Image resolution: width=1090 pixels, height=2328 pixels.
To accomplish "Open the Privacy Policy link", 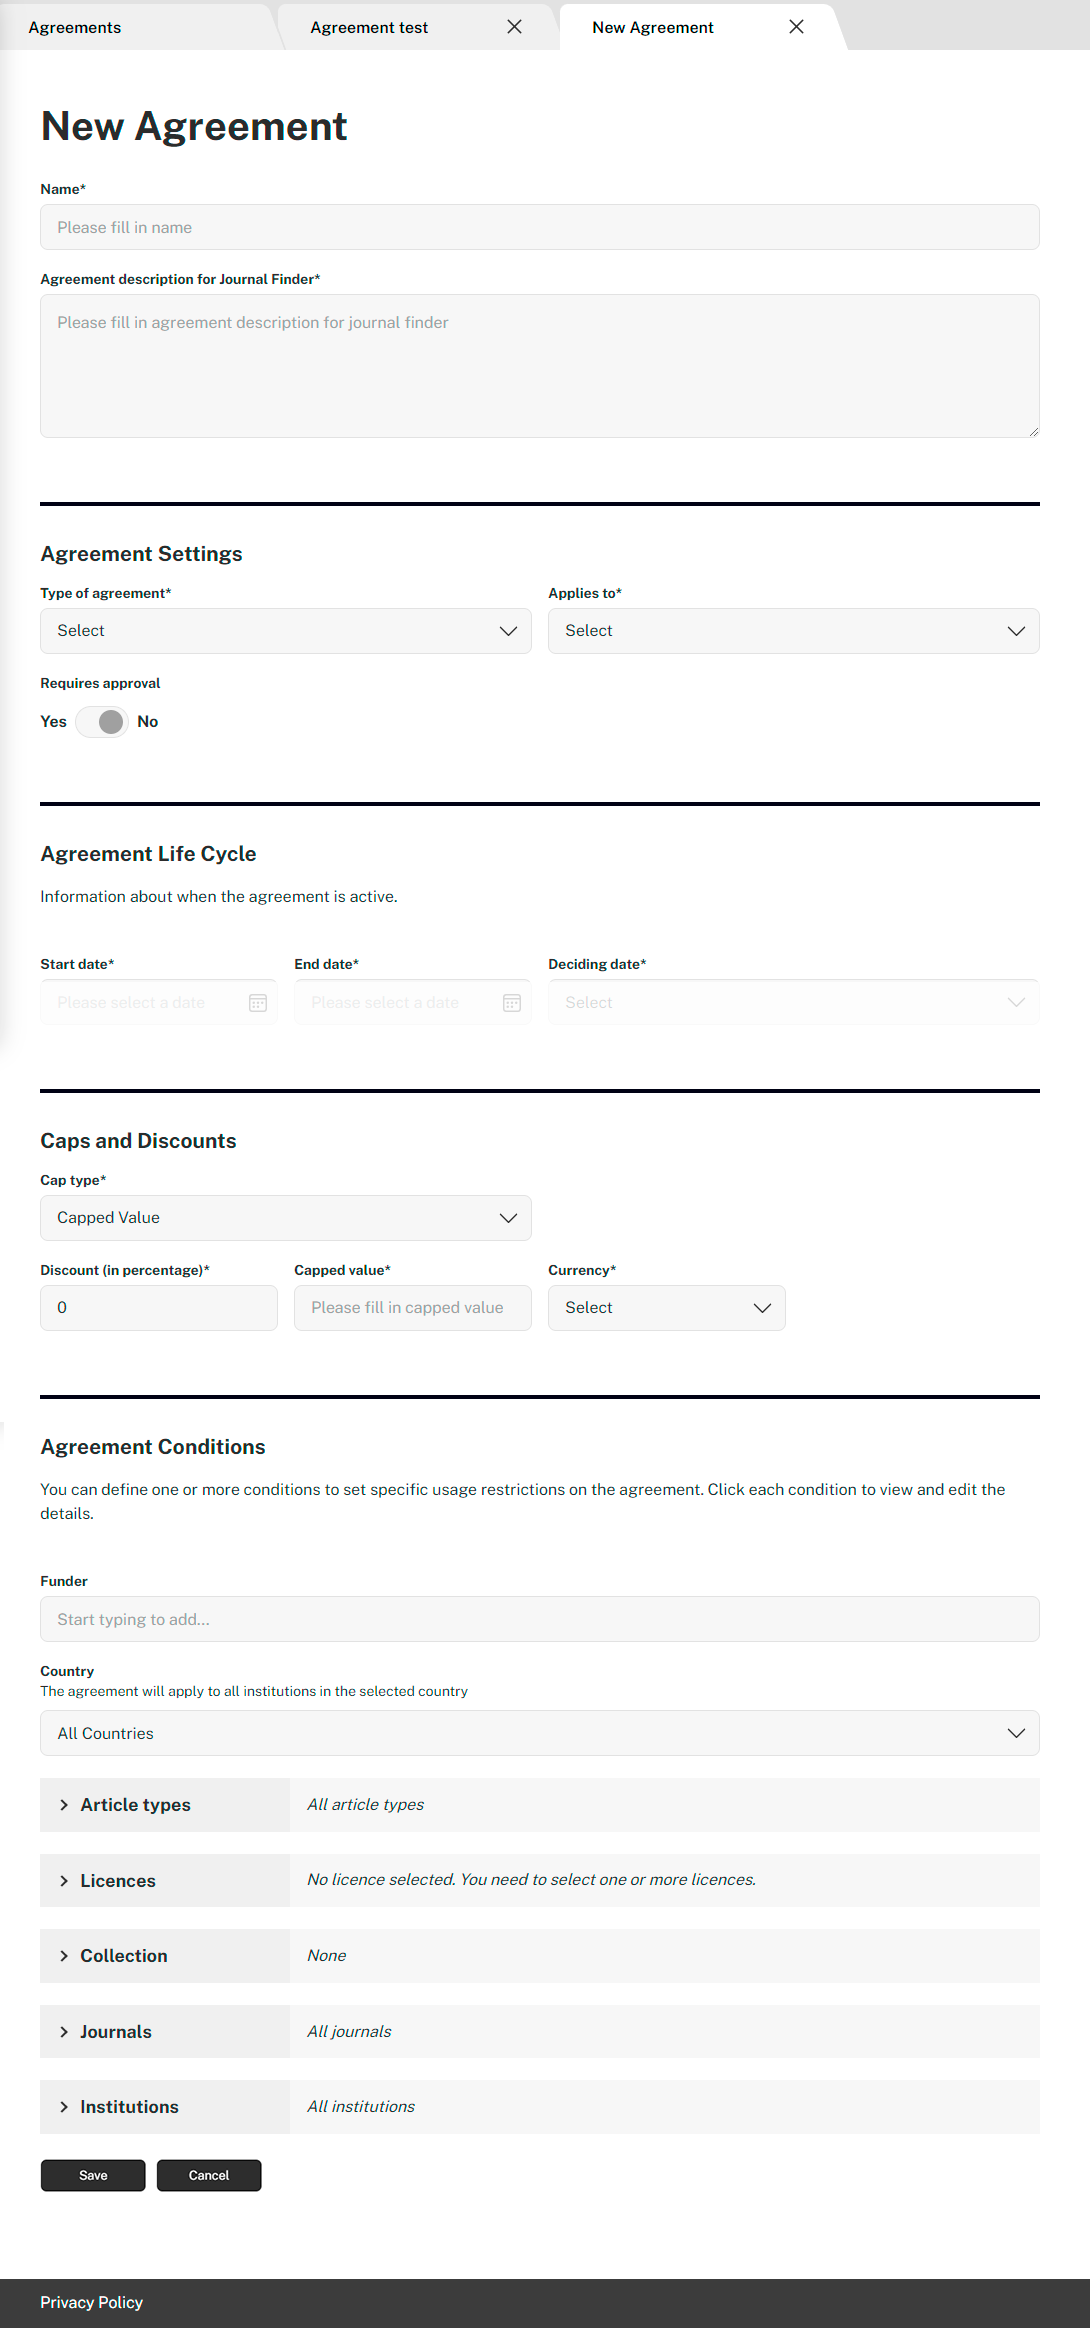I will tap(91, 2302).
